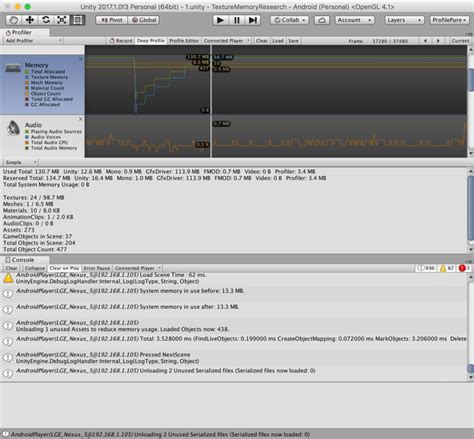Open the Layers dropdown

pos(404,20)
